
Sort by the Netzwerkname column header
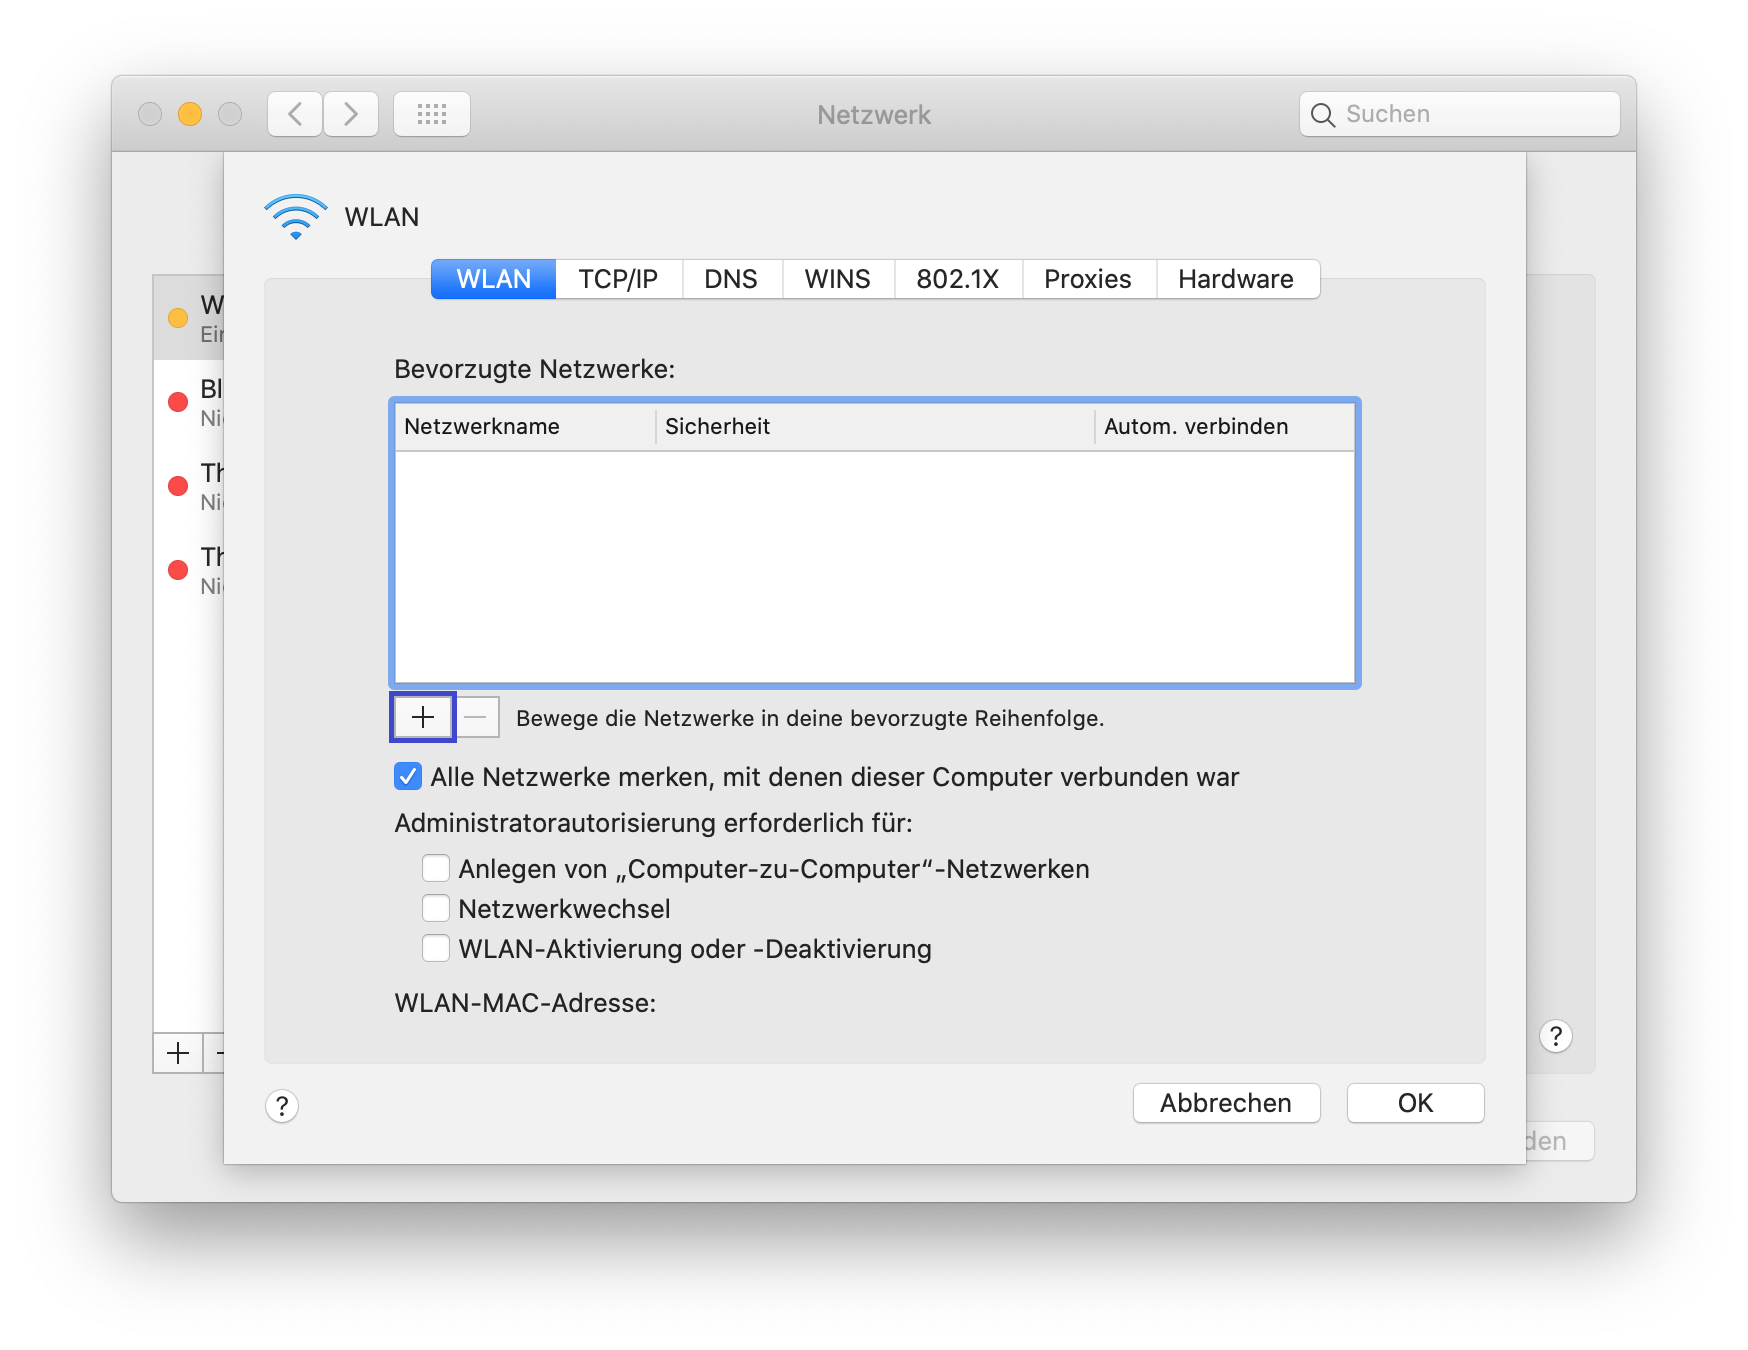pos(523,427)
